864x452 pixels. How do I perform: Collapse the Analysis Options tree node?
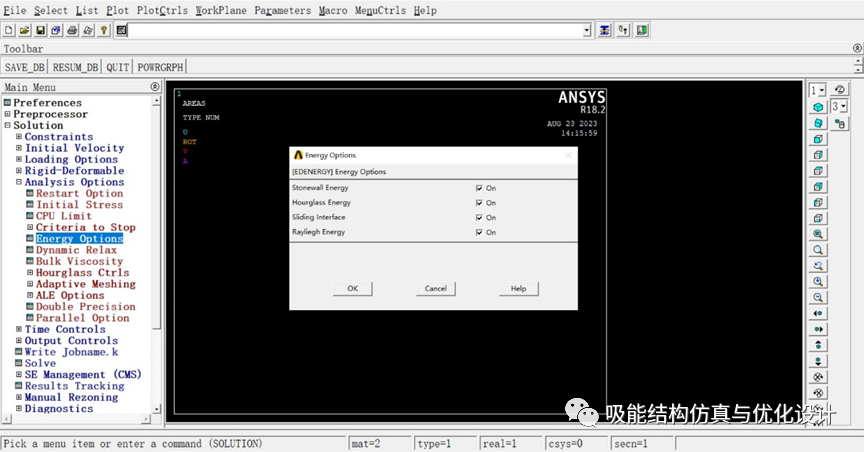click(x=19, y=182)
